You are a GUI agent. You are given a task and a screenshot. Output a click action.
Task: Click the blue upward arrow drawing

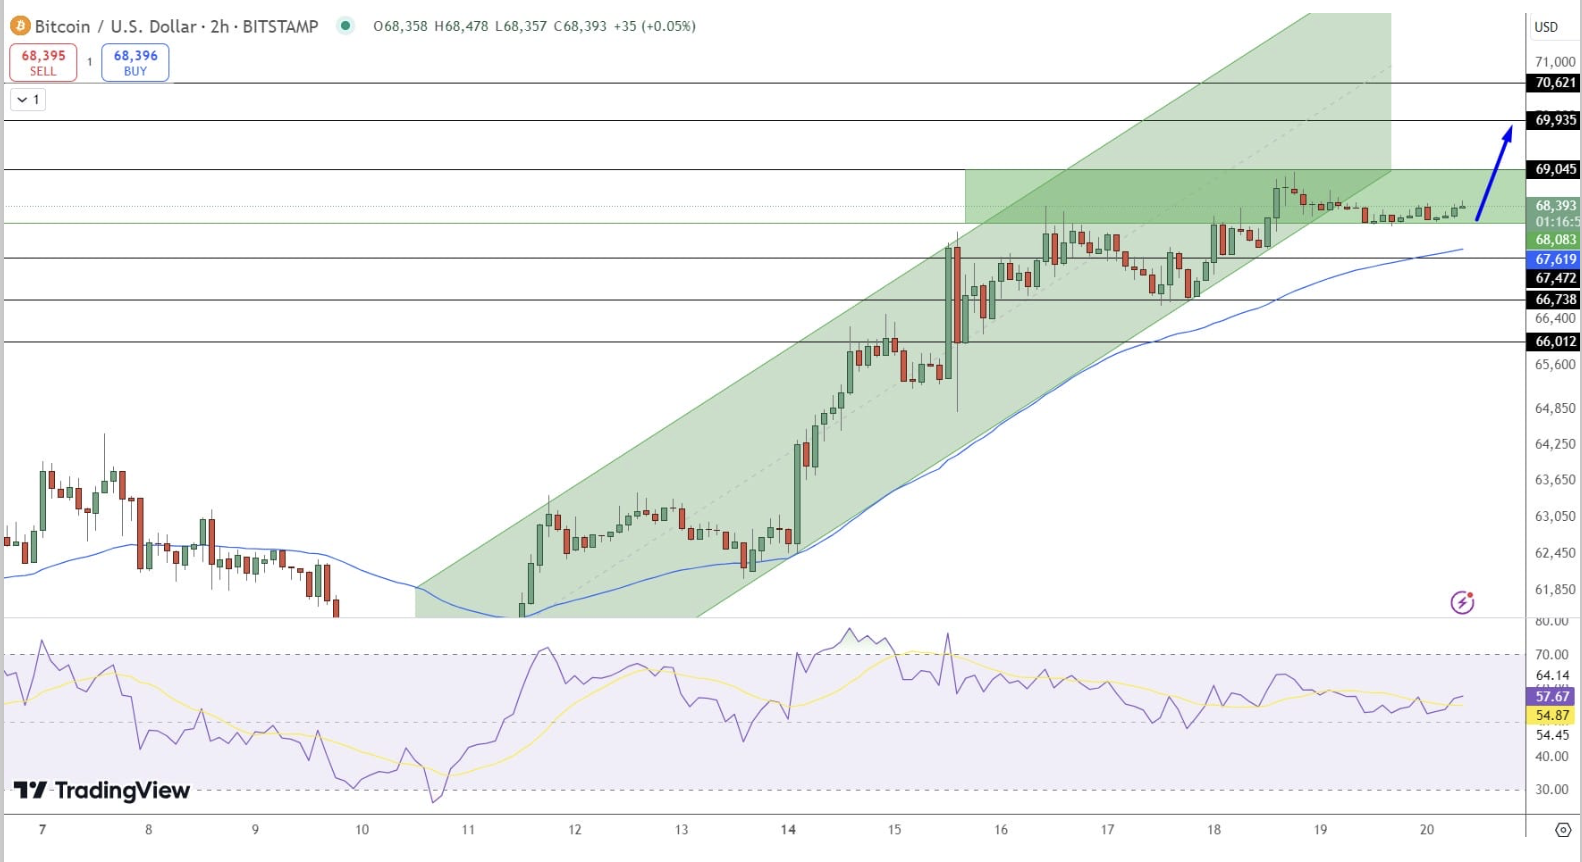pos(1494,173)
